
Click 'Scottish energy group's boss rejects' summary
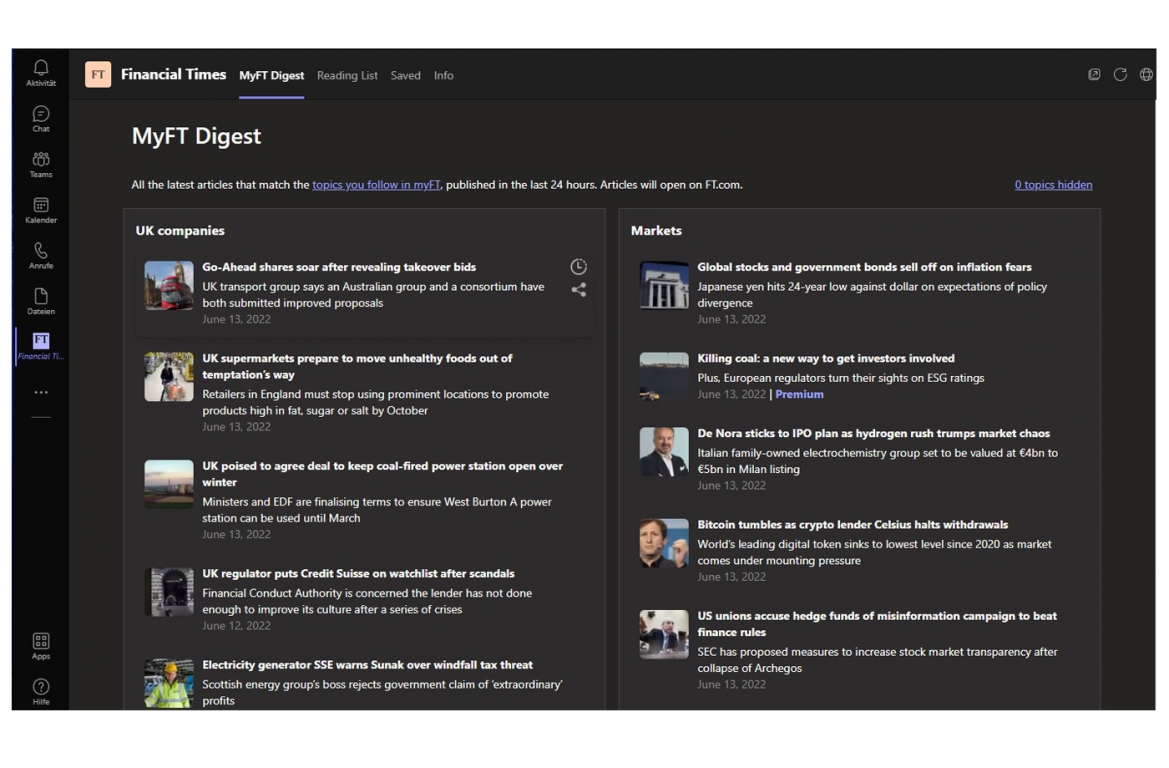point(382,693)
